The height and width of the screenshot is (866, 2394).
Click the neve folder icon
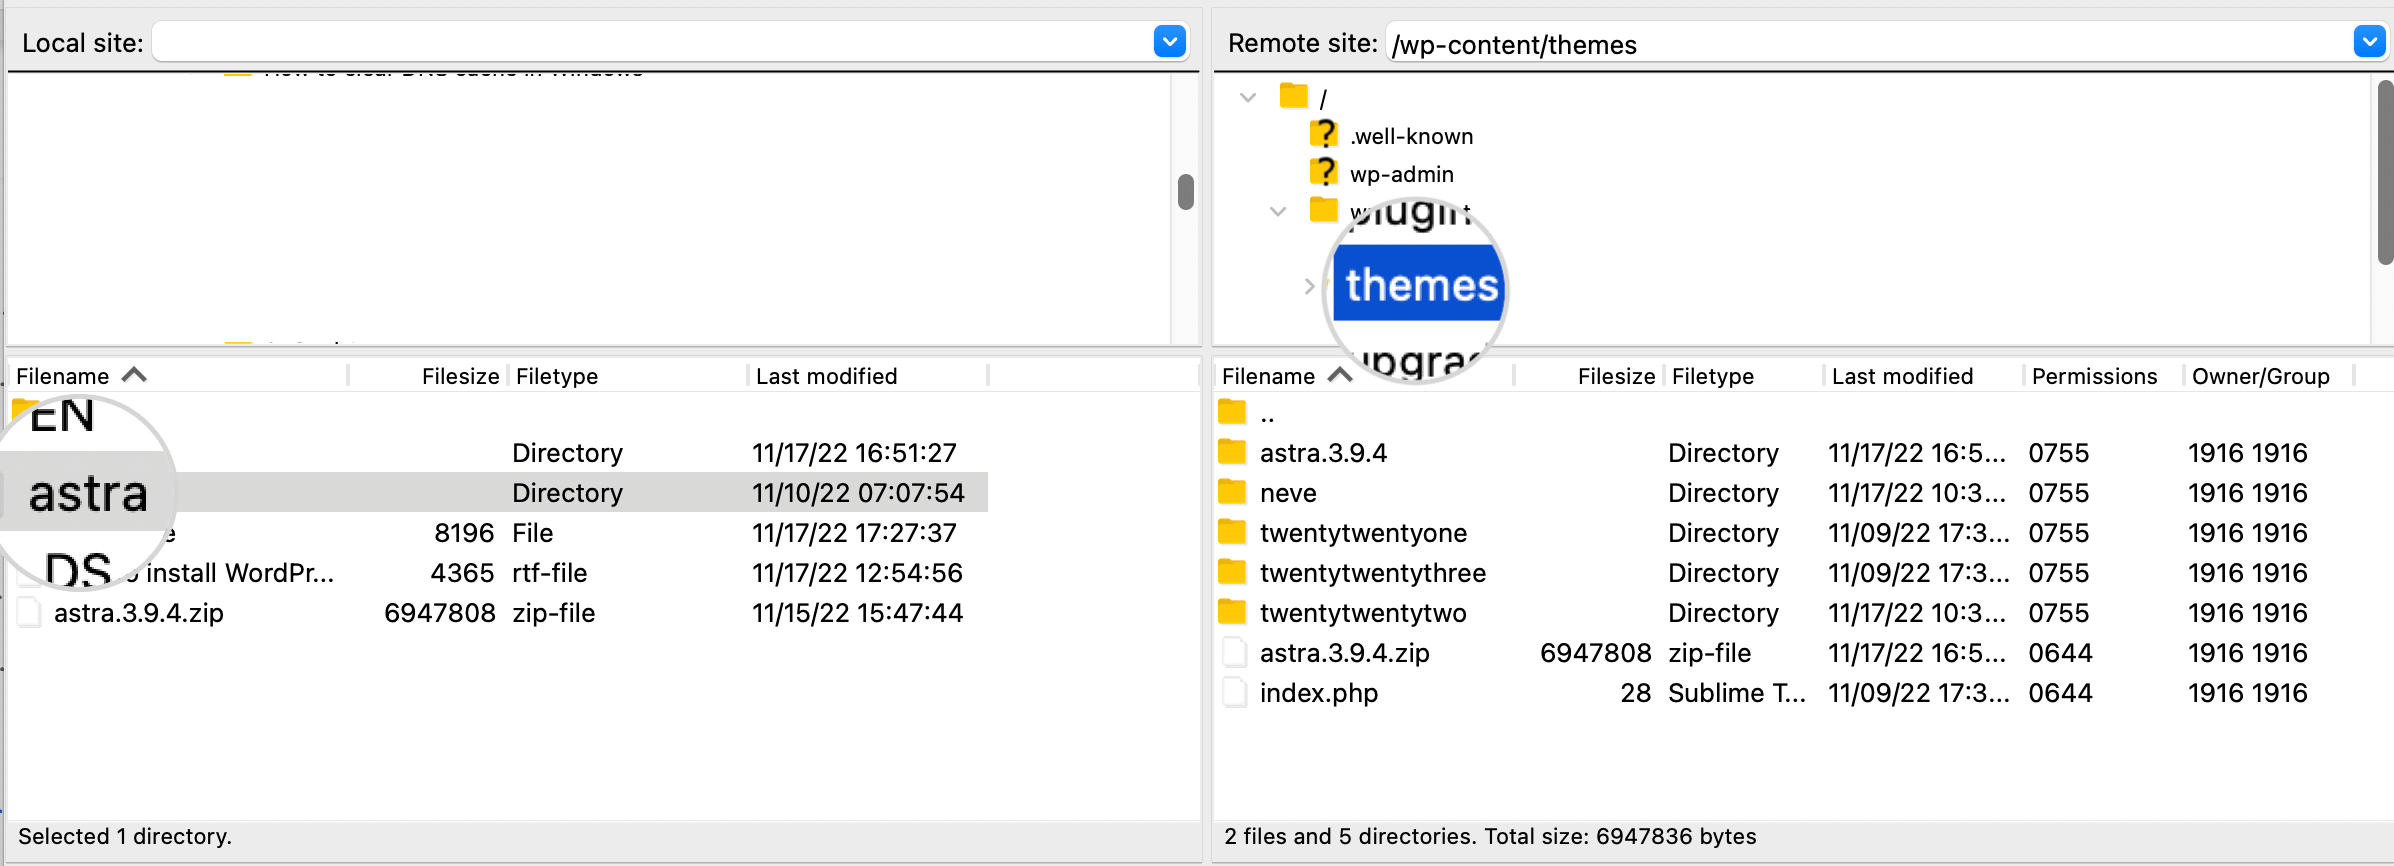tap(1232, 492)
